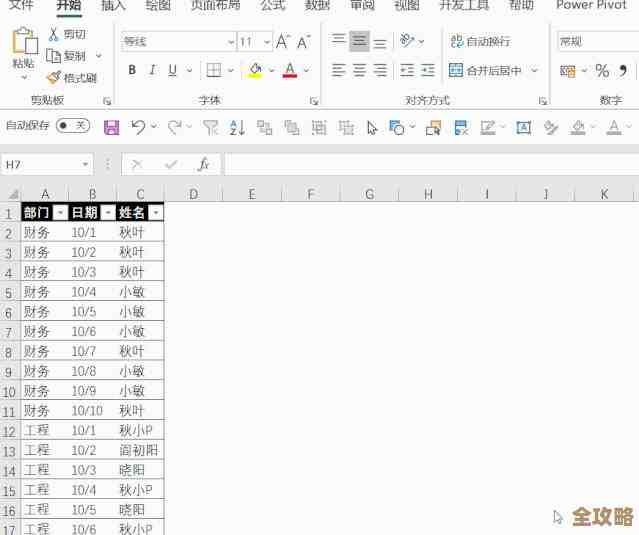Click the Cut (剪切) scissors icon
Screen dimensions: 639x535
[54, 34]
